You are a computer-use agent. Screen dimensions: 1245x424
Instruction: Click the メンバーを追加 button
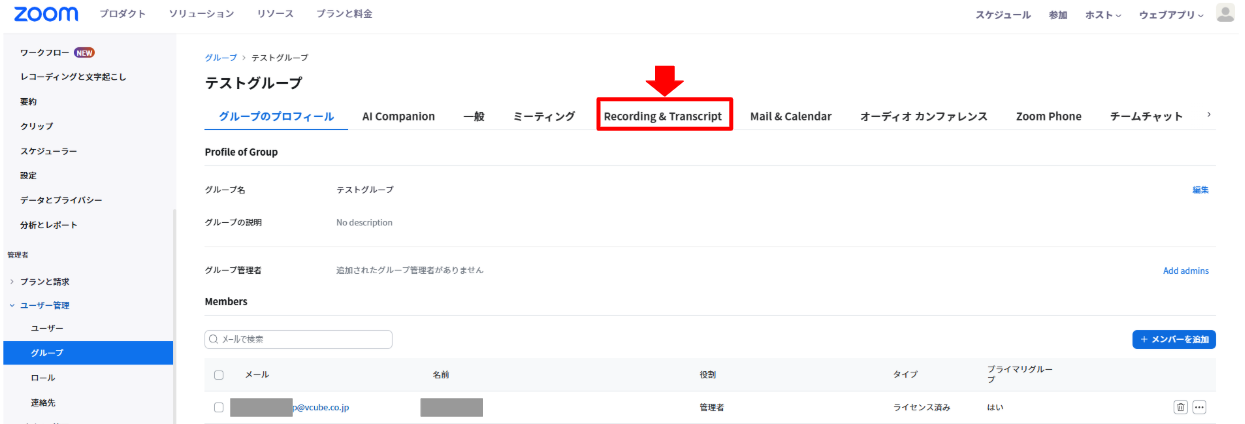(1174, 340)
